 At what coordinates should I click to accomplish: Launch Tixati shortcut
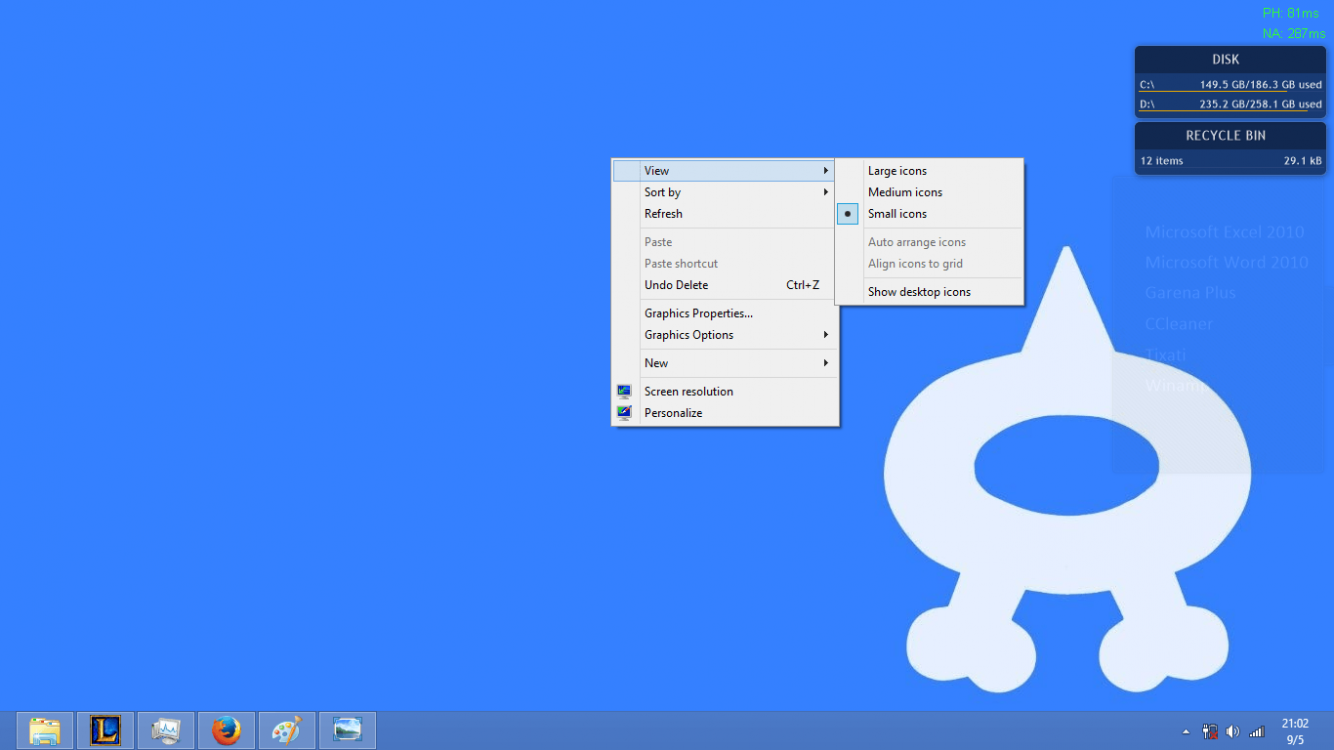1165,355
